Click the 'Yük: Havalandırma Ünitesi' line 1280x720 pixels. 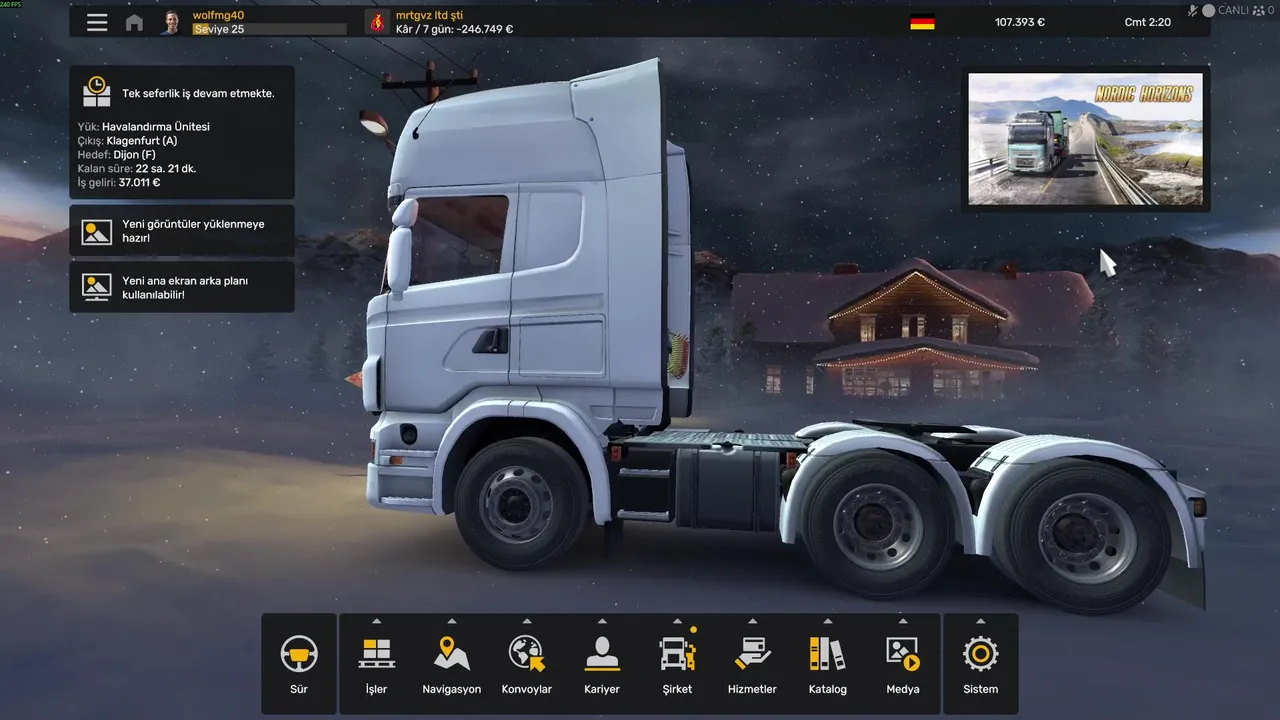pos(144,127)
